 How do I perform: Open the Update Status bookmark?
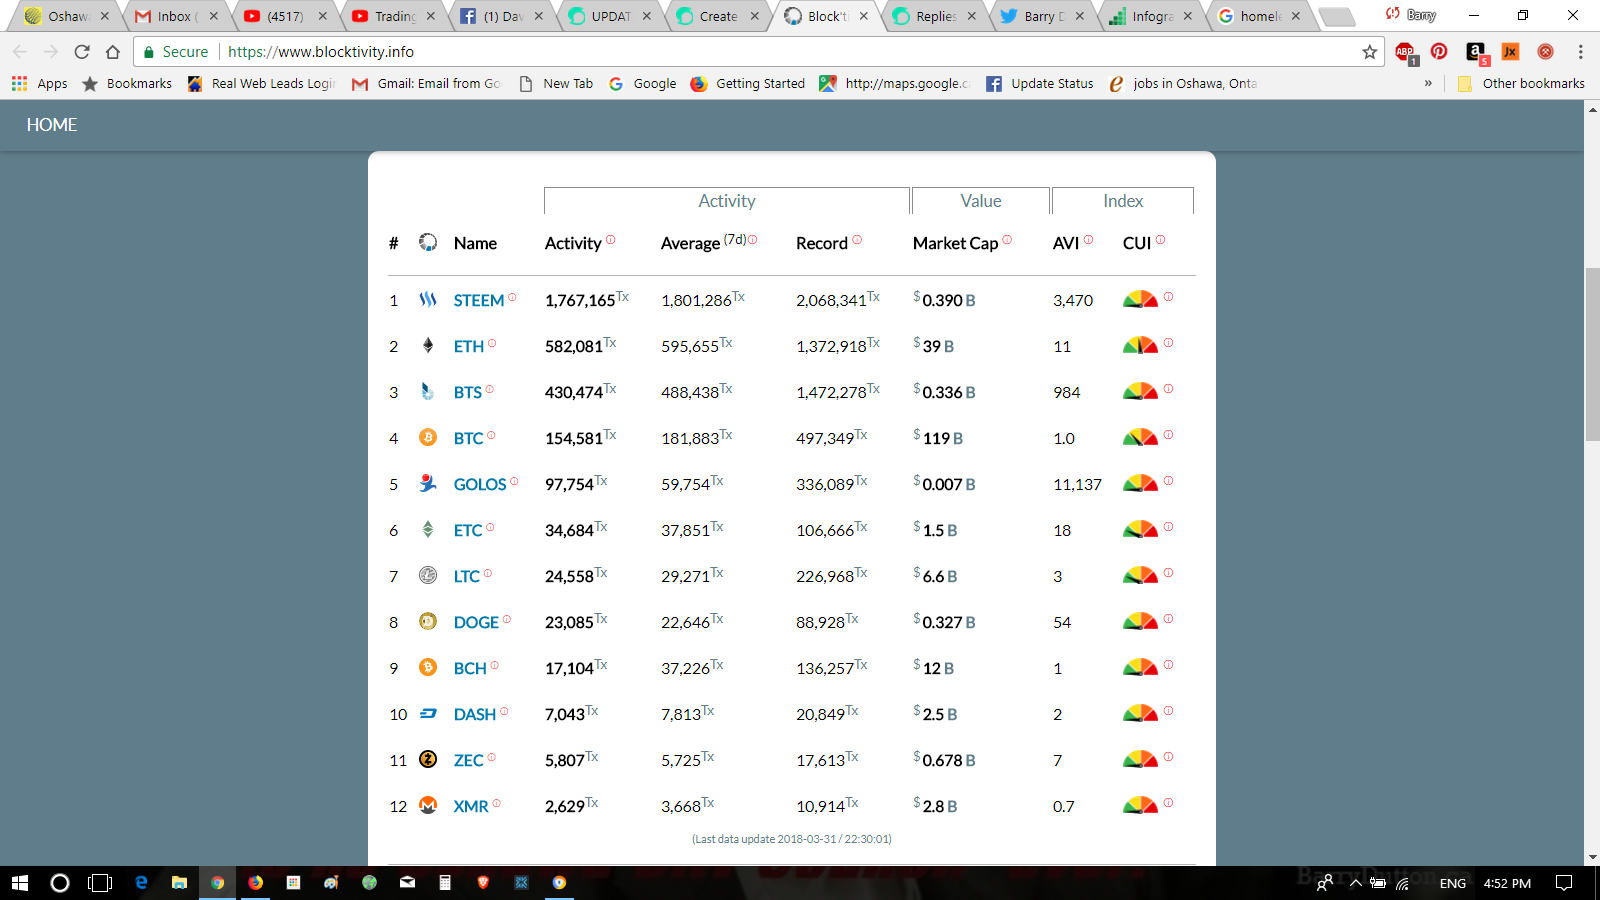pos(1040,83)
